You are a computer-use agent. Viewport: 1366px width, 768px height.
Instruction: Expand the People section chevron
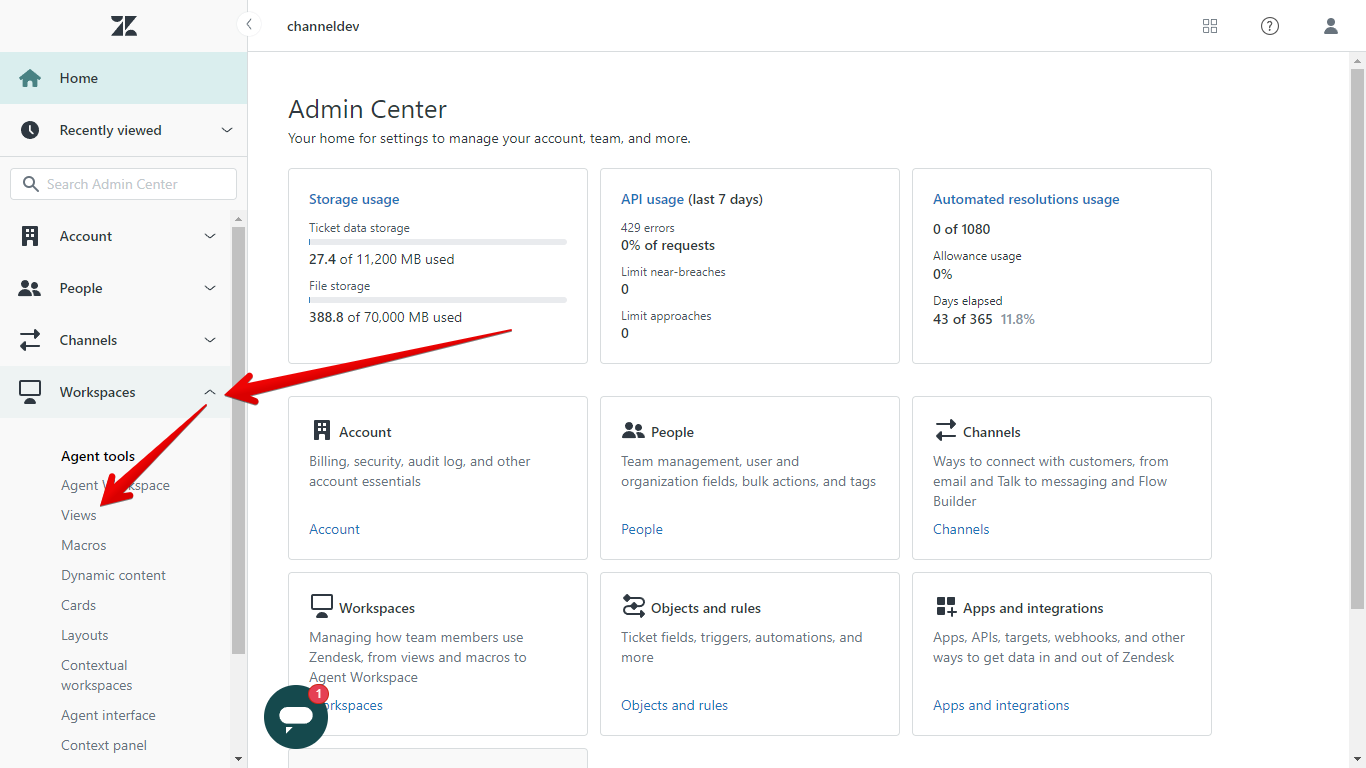210,288
